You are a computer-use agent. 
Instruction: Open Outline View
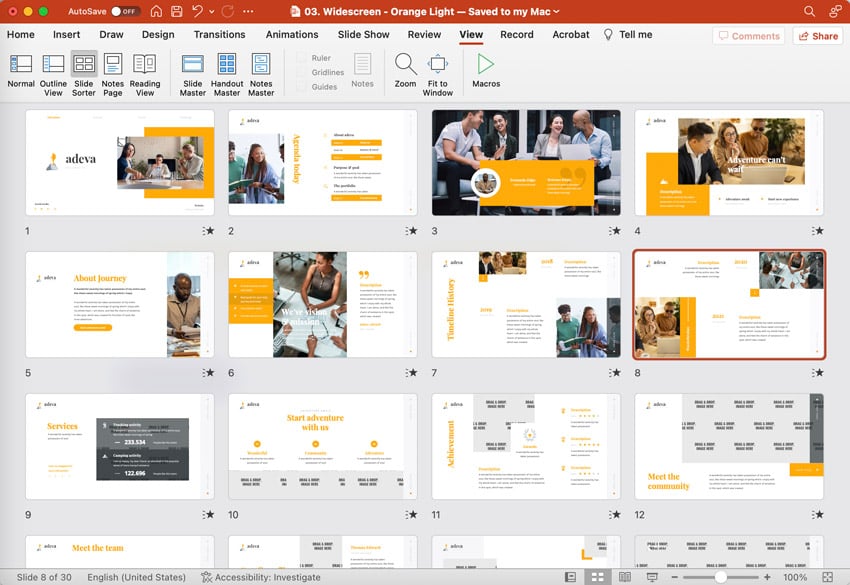coord(53,71)
